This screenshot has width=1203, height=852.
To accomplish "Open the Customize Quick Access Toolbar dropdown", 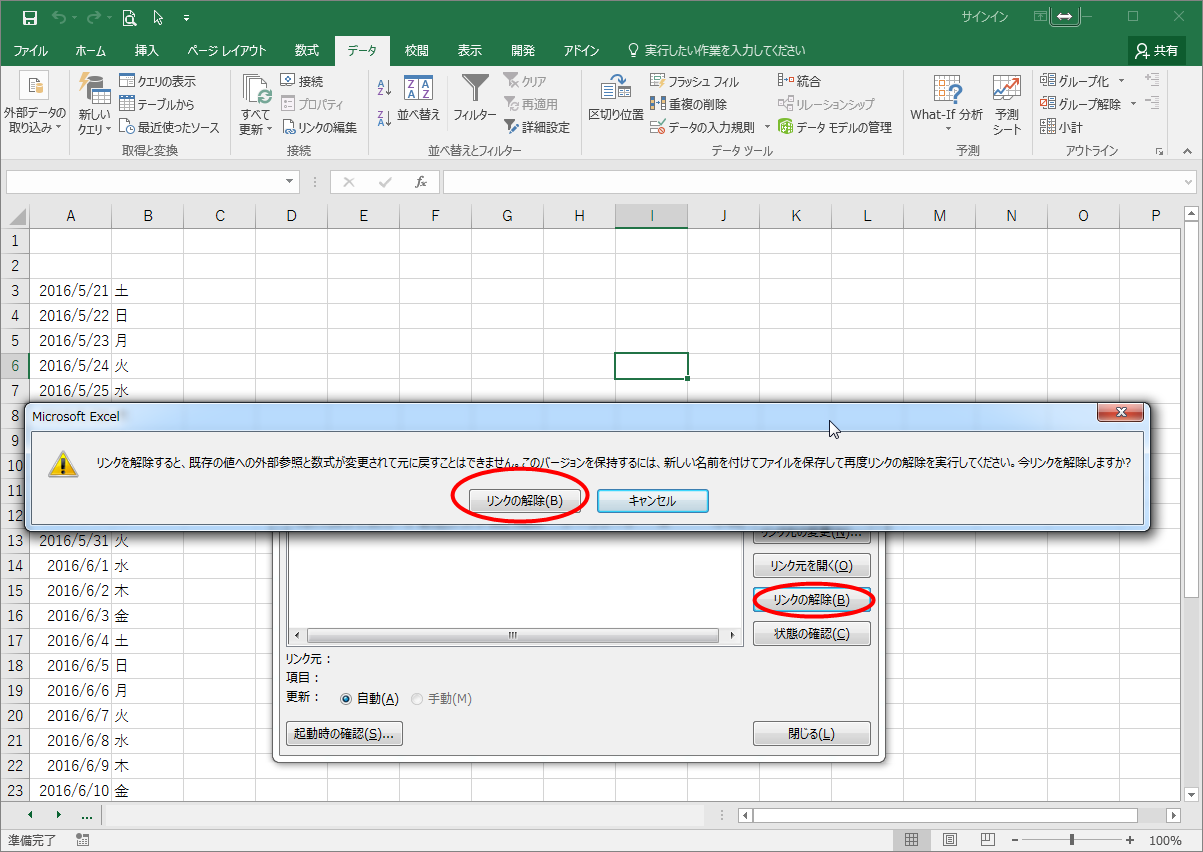I will pyautogui.click(x=187, y=18).
